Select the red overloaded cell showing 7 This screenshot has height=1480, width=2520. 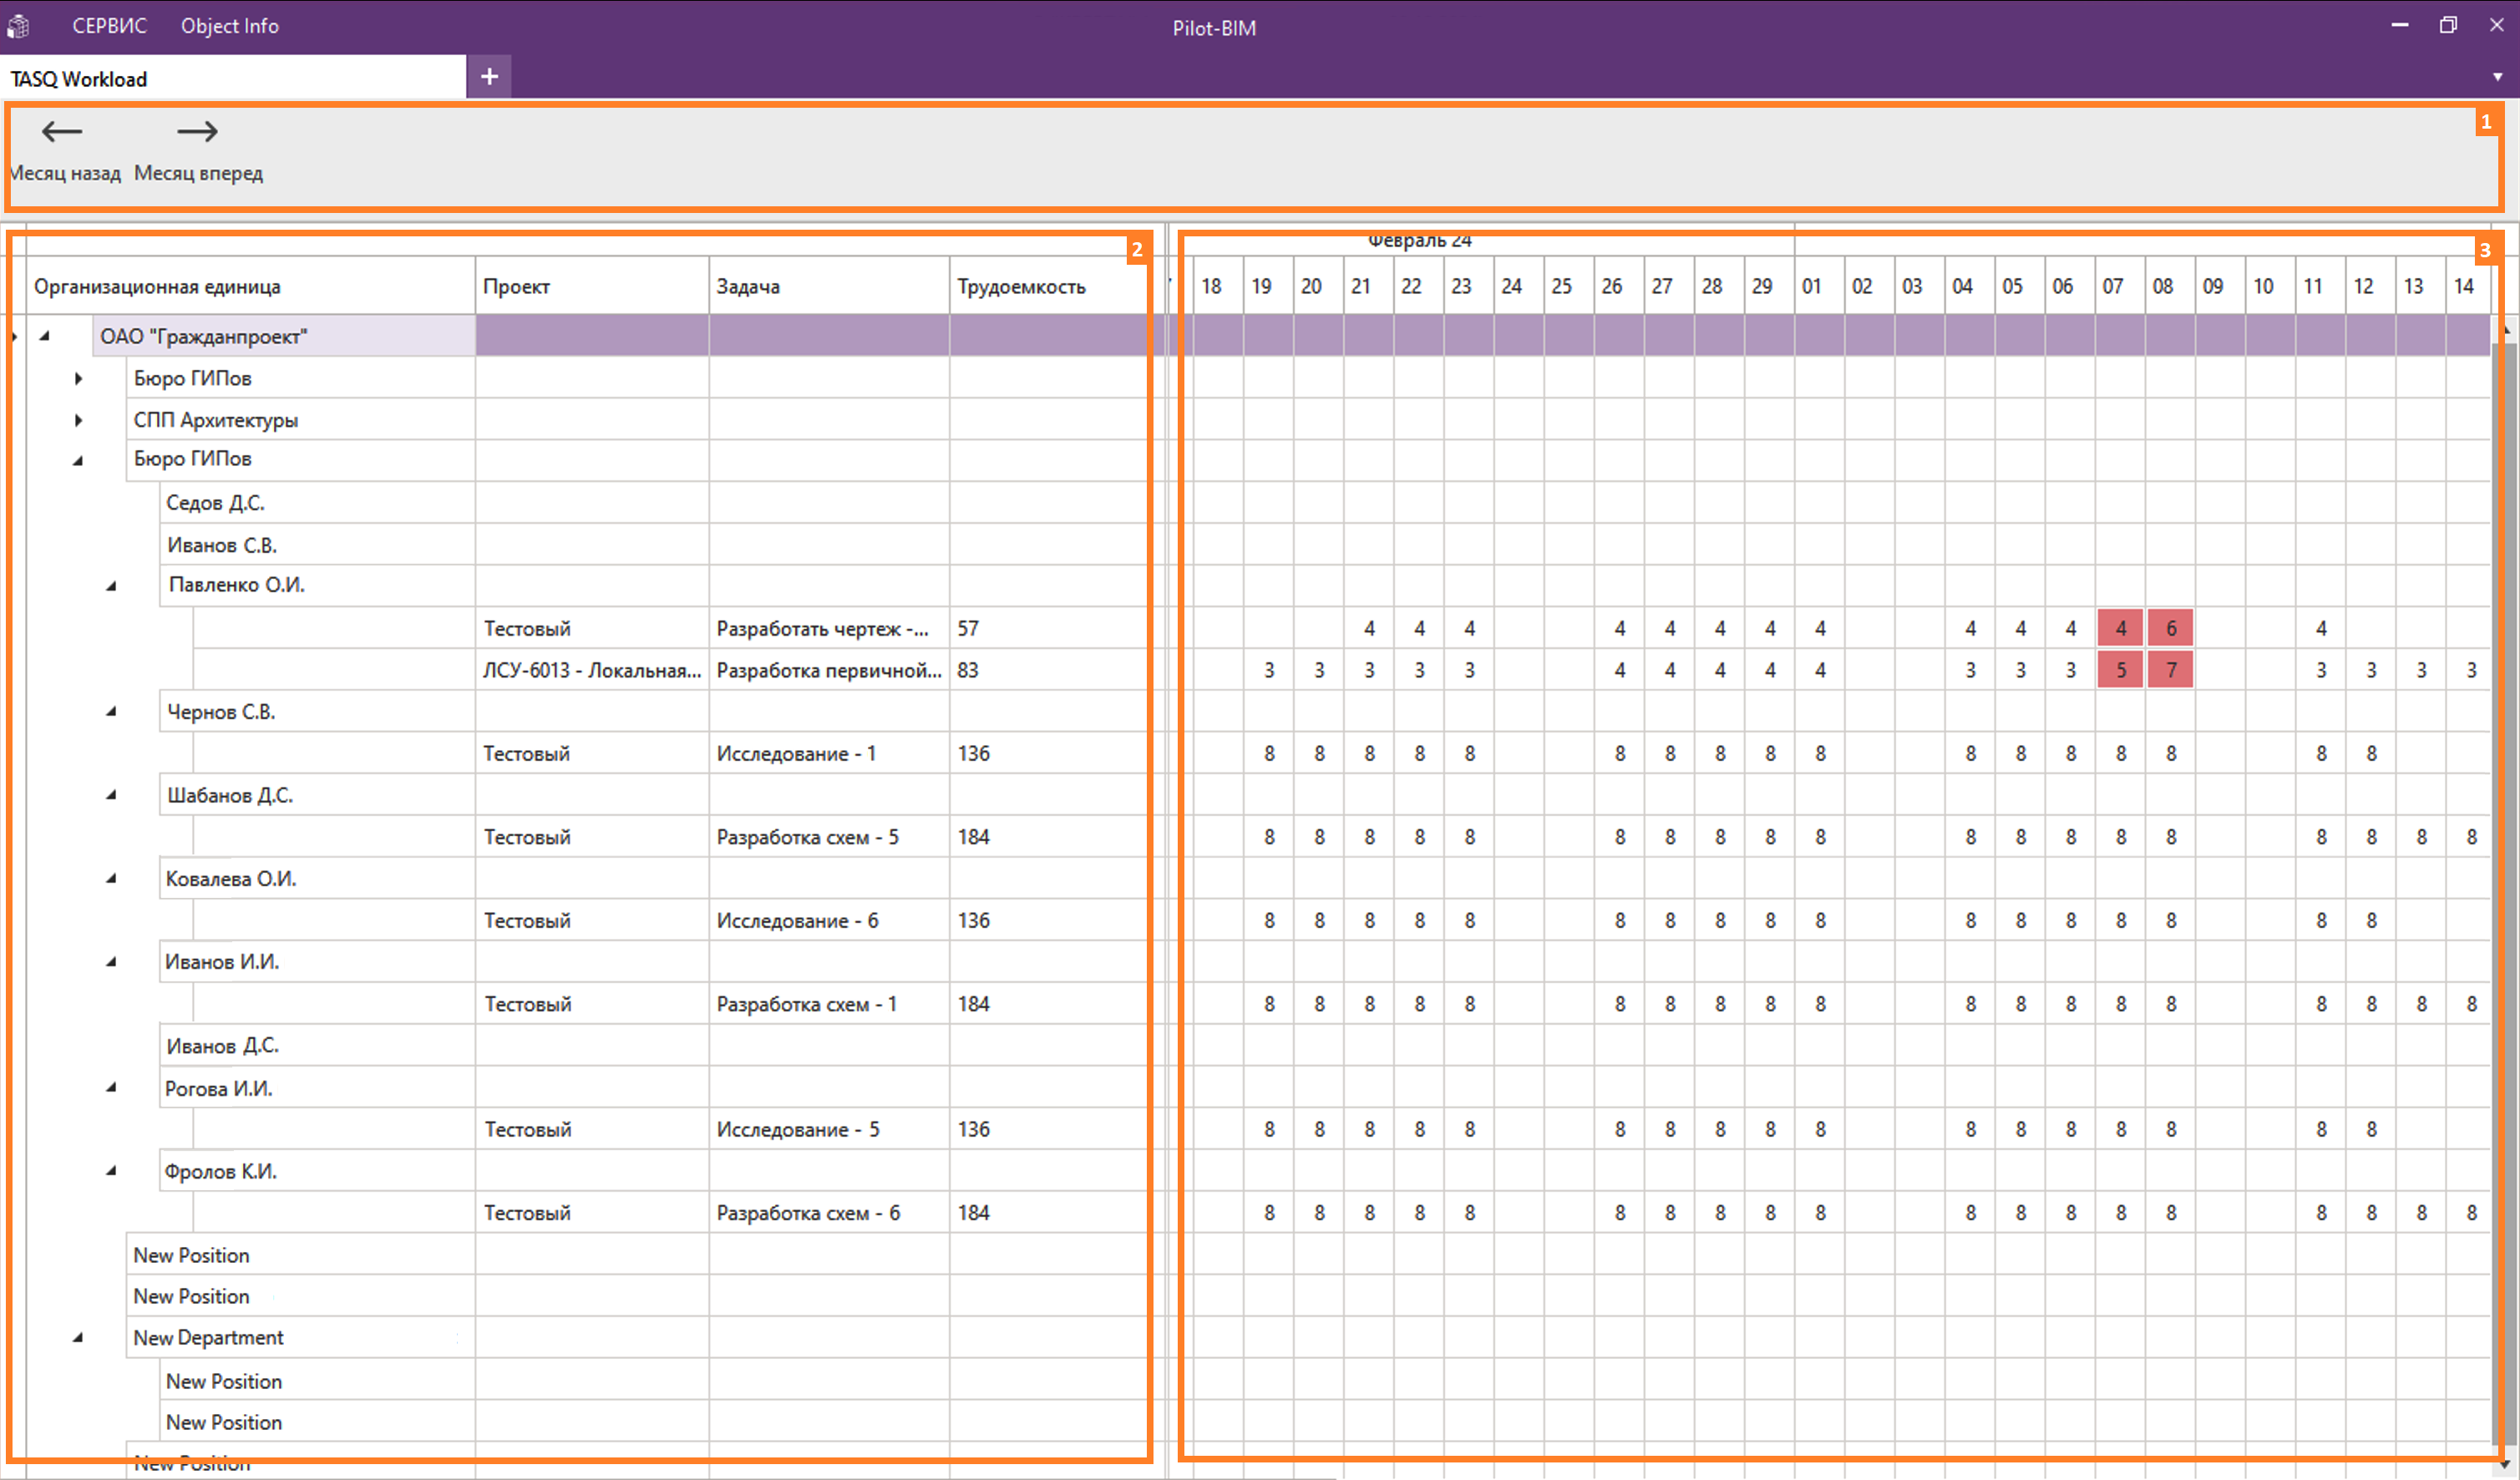(x=2170, y=670)
